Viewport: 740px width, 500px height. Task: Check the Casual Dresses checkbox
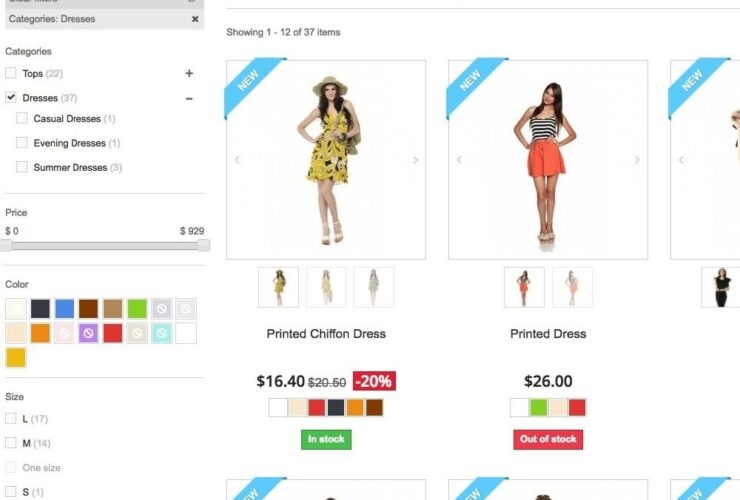point(22,118)
